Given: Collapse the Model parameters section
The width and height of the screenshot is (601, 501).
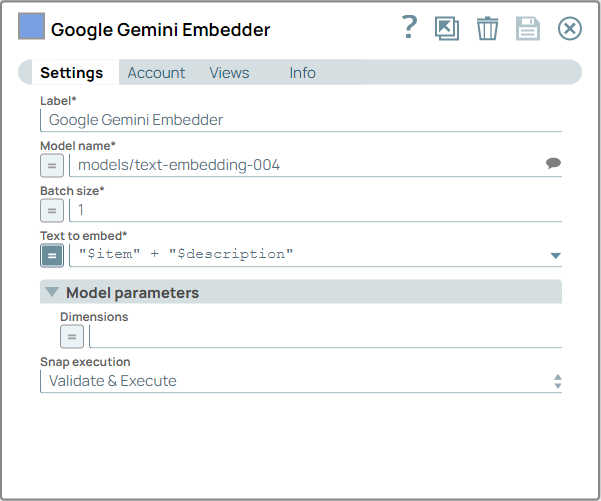Looking at the screenshot, I should [52, 292].
